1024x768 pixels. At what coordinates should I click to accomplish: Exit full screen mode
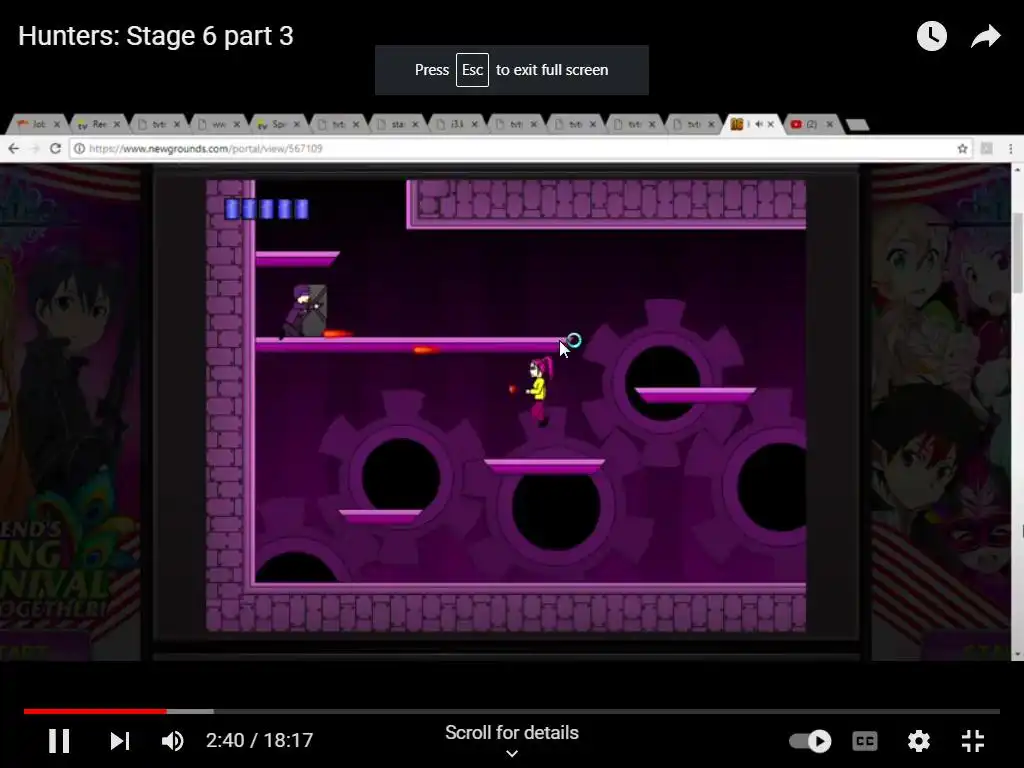pos(972,741)
